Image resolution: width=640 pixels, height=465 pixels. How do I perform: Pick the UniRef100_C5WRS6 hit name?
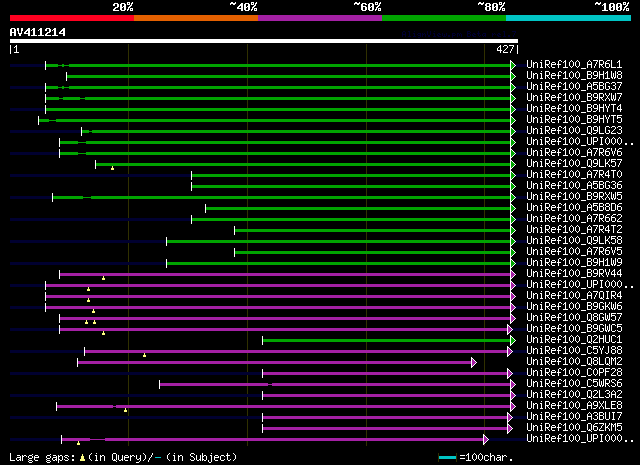574,384
